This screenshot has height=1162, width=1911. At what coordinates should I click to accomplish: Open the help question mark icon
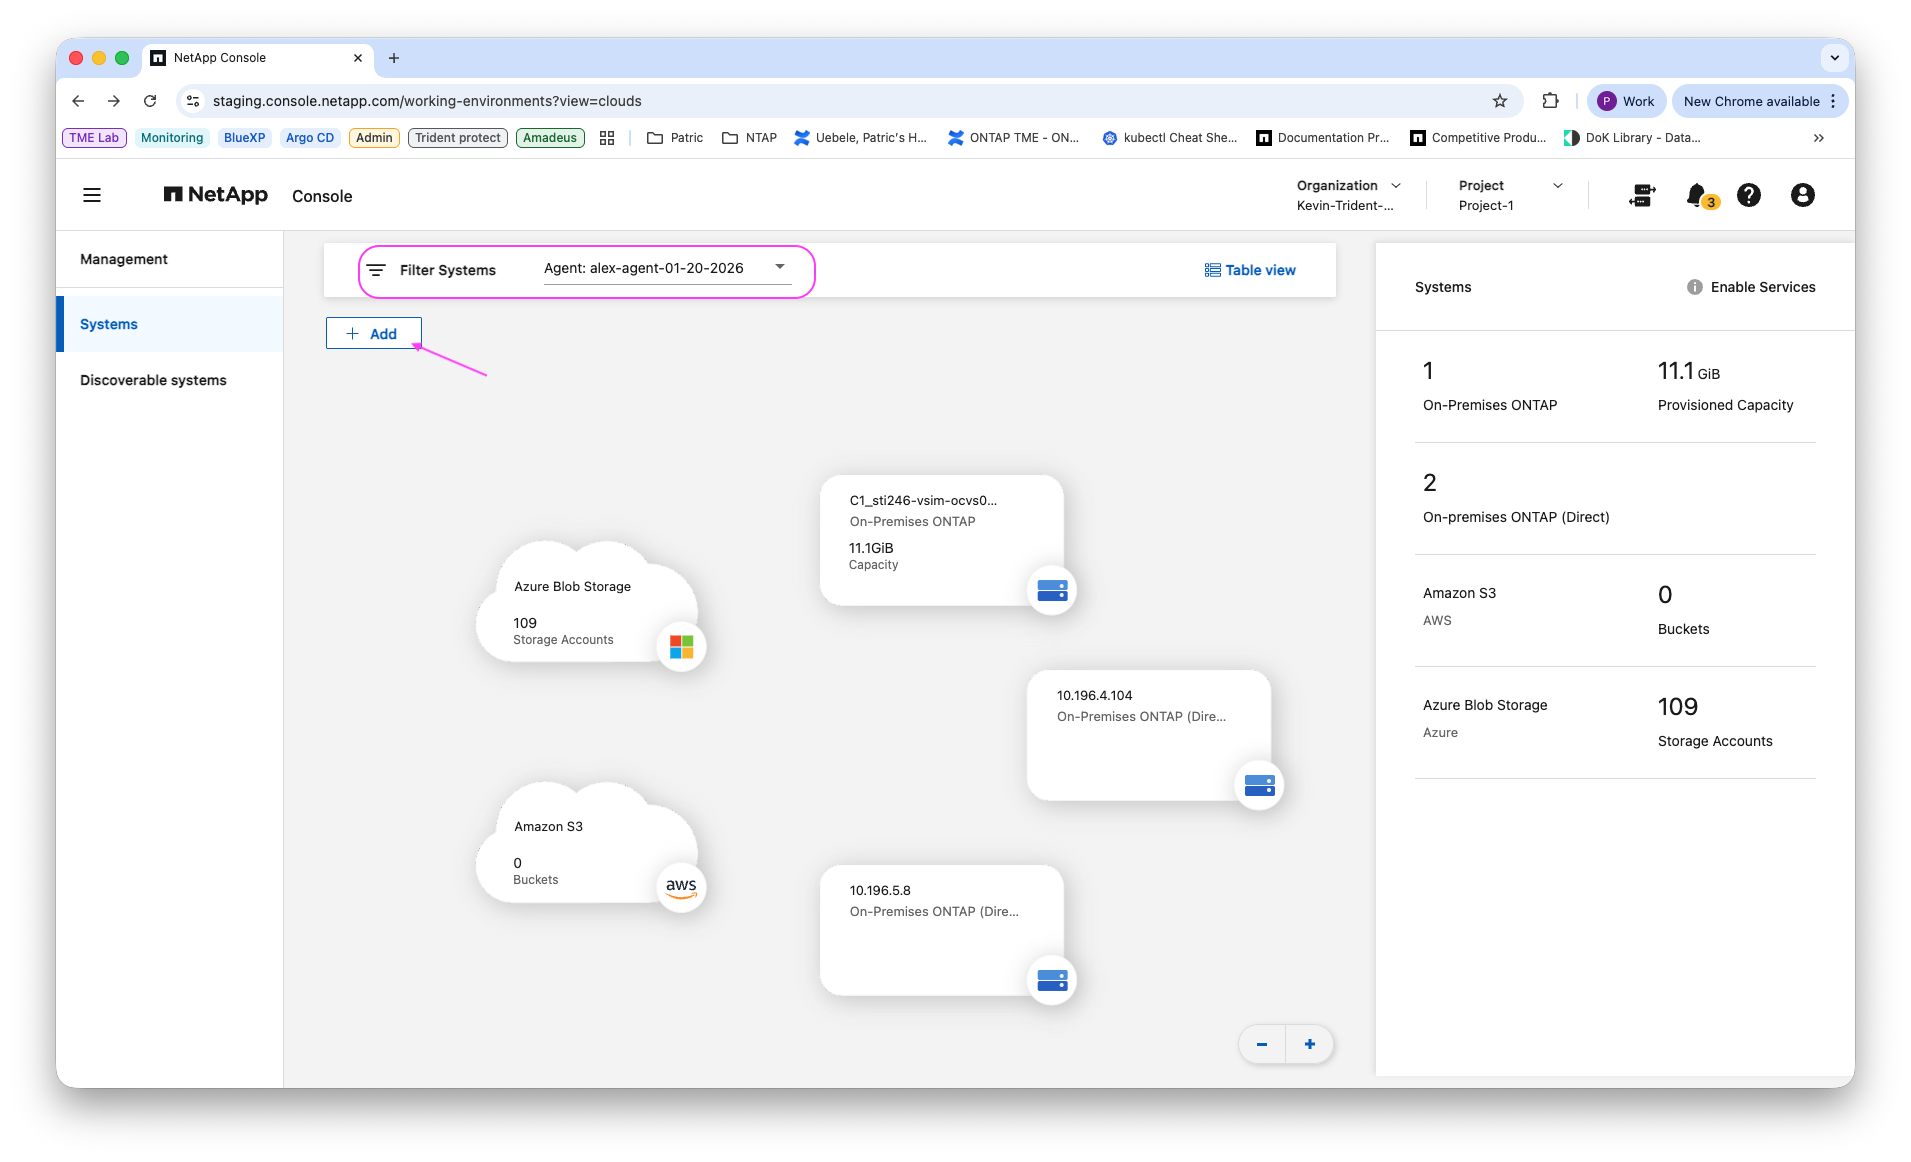click(1748, 195)
